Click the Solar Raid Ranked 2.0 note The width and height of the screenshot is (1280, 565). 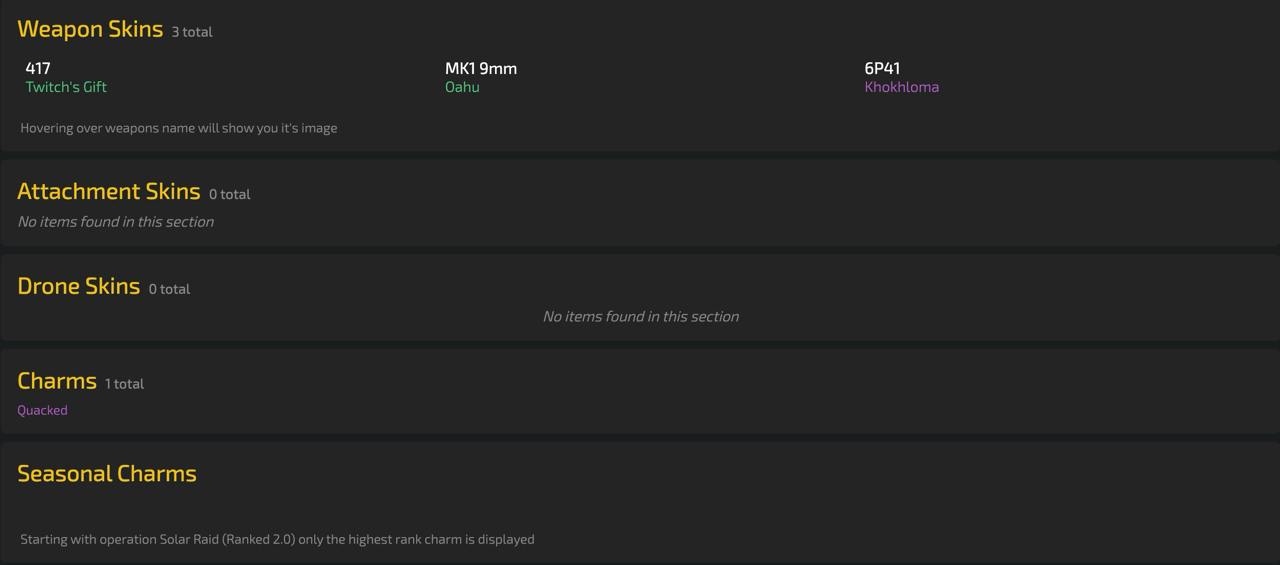pyautogui.click(x=277, y=539)
